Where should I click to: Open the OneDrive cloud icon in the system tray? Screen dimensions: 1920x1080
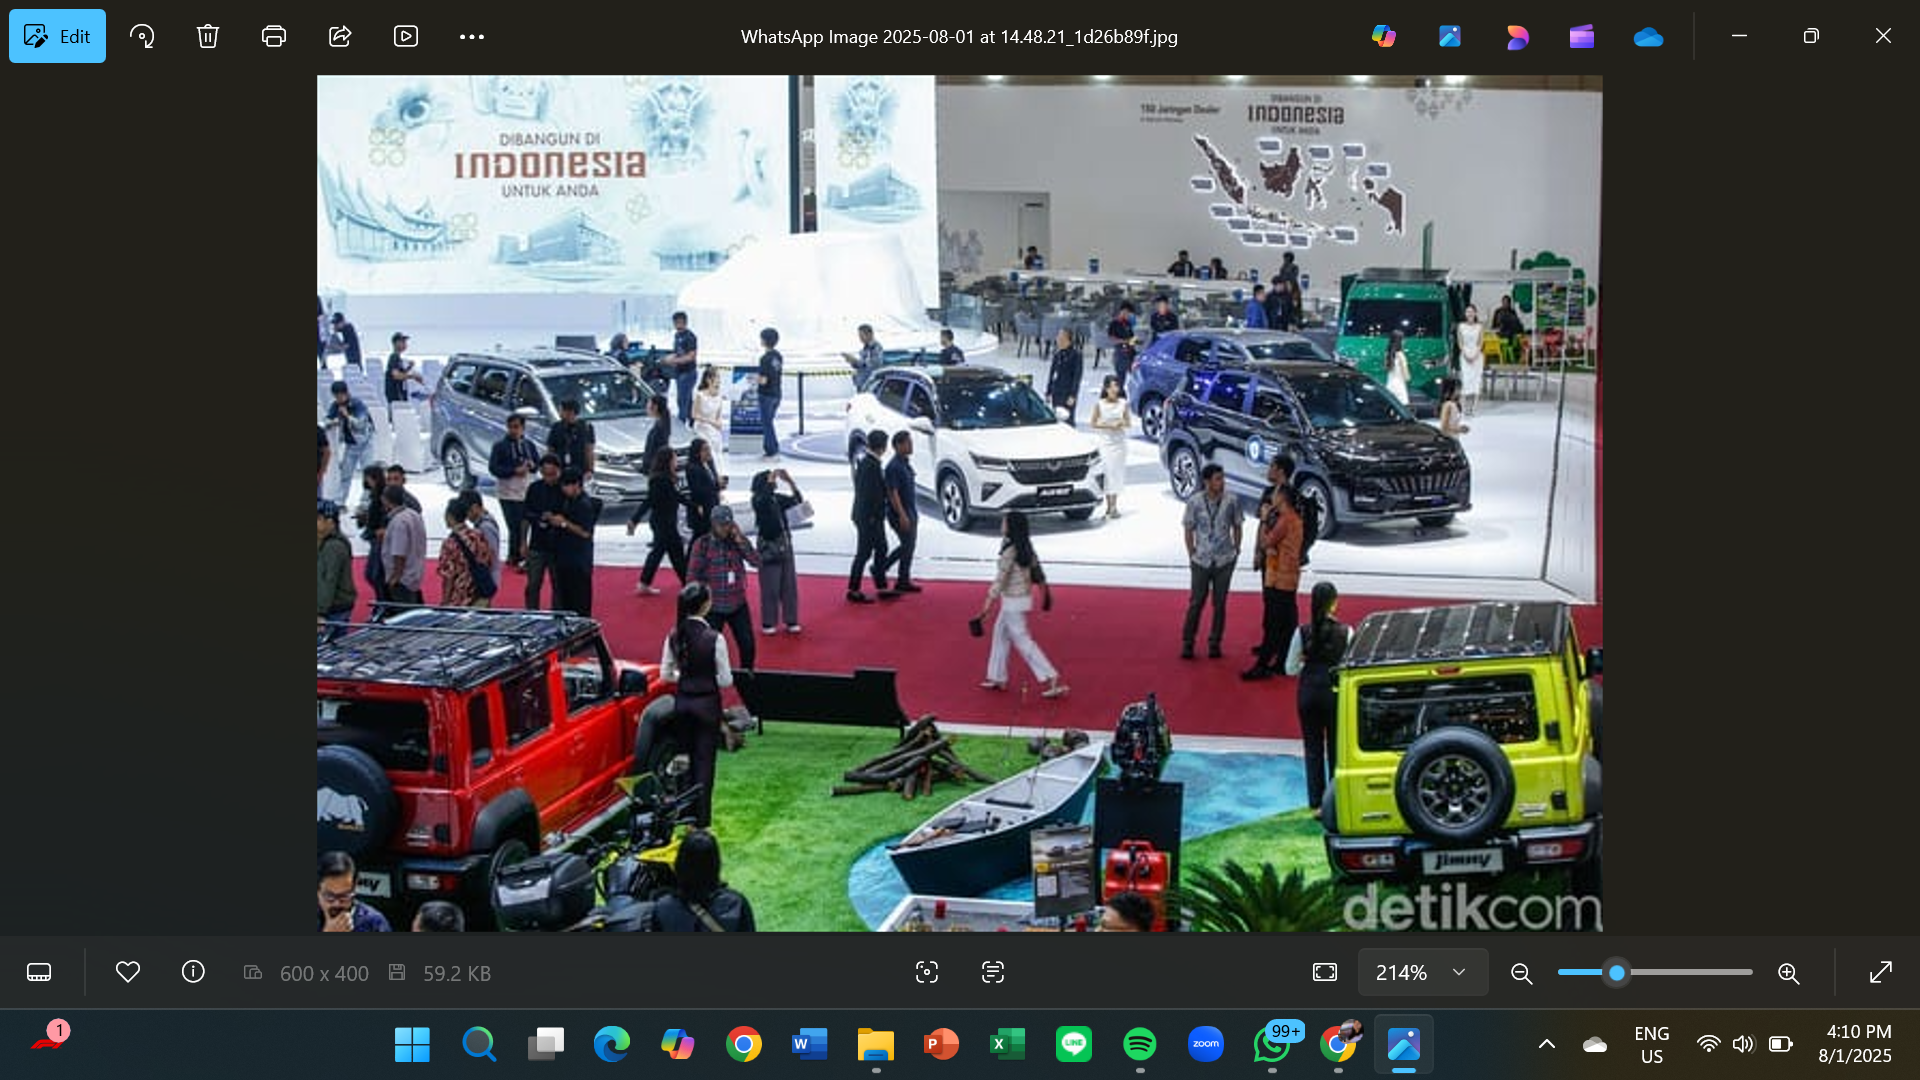[1595, 1045]
